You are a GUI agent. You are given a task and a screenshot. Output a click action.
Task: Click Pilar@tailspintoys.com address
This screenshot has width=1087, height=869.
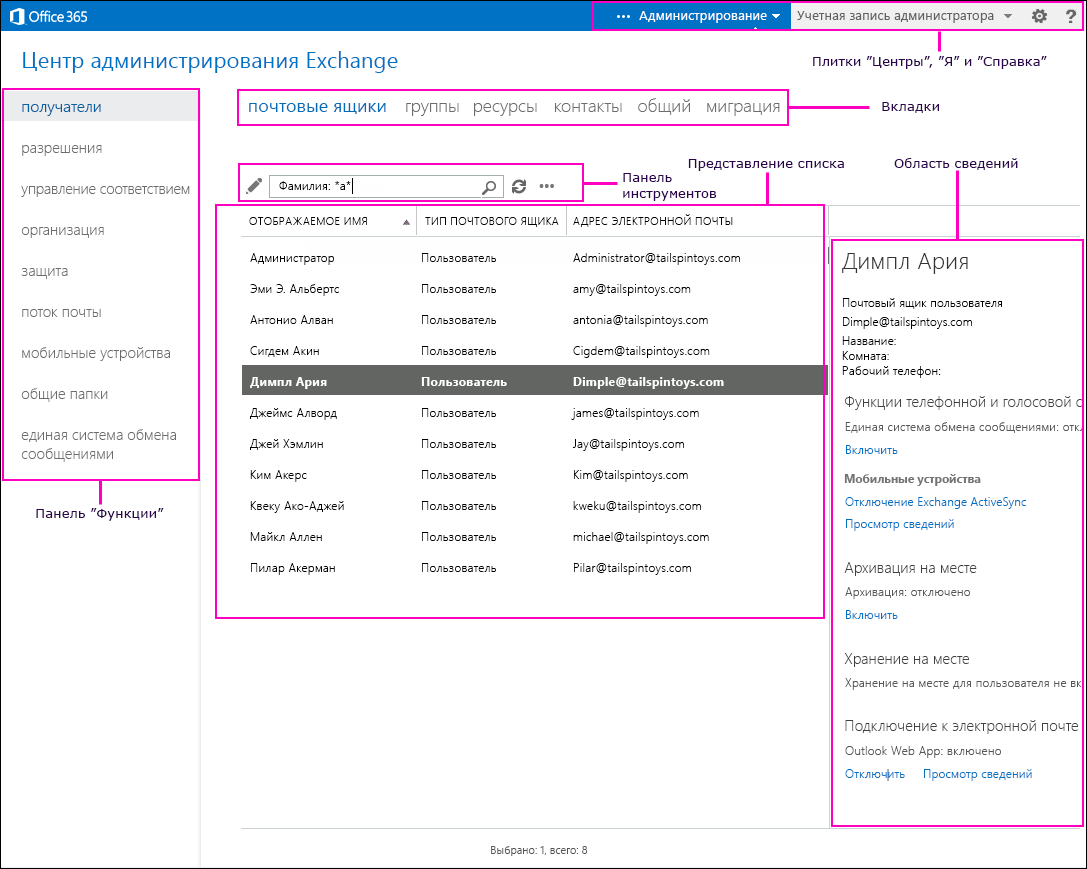tap(632, 568)
